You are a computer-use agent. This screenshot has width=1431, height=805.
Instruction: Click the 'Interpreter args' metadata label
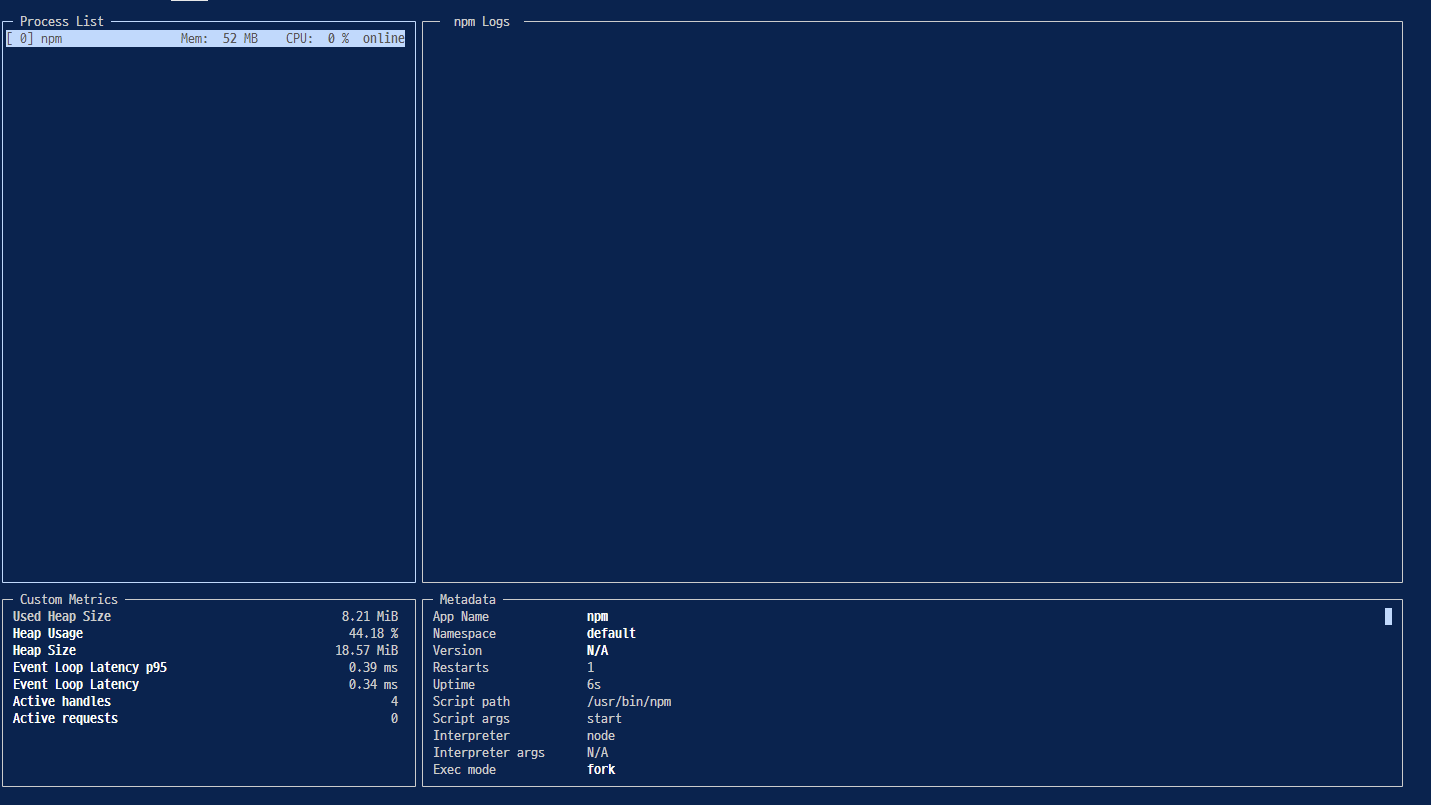tap(489, 752)
